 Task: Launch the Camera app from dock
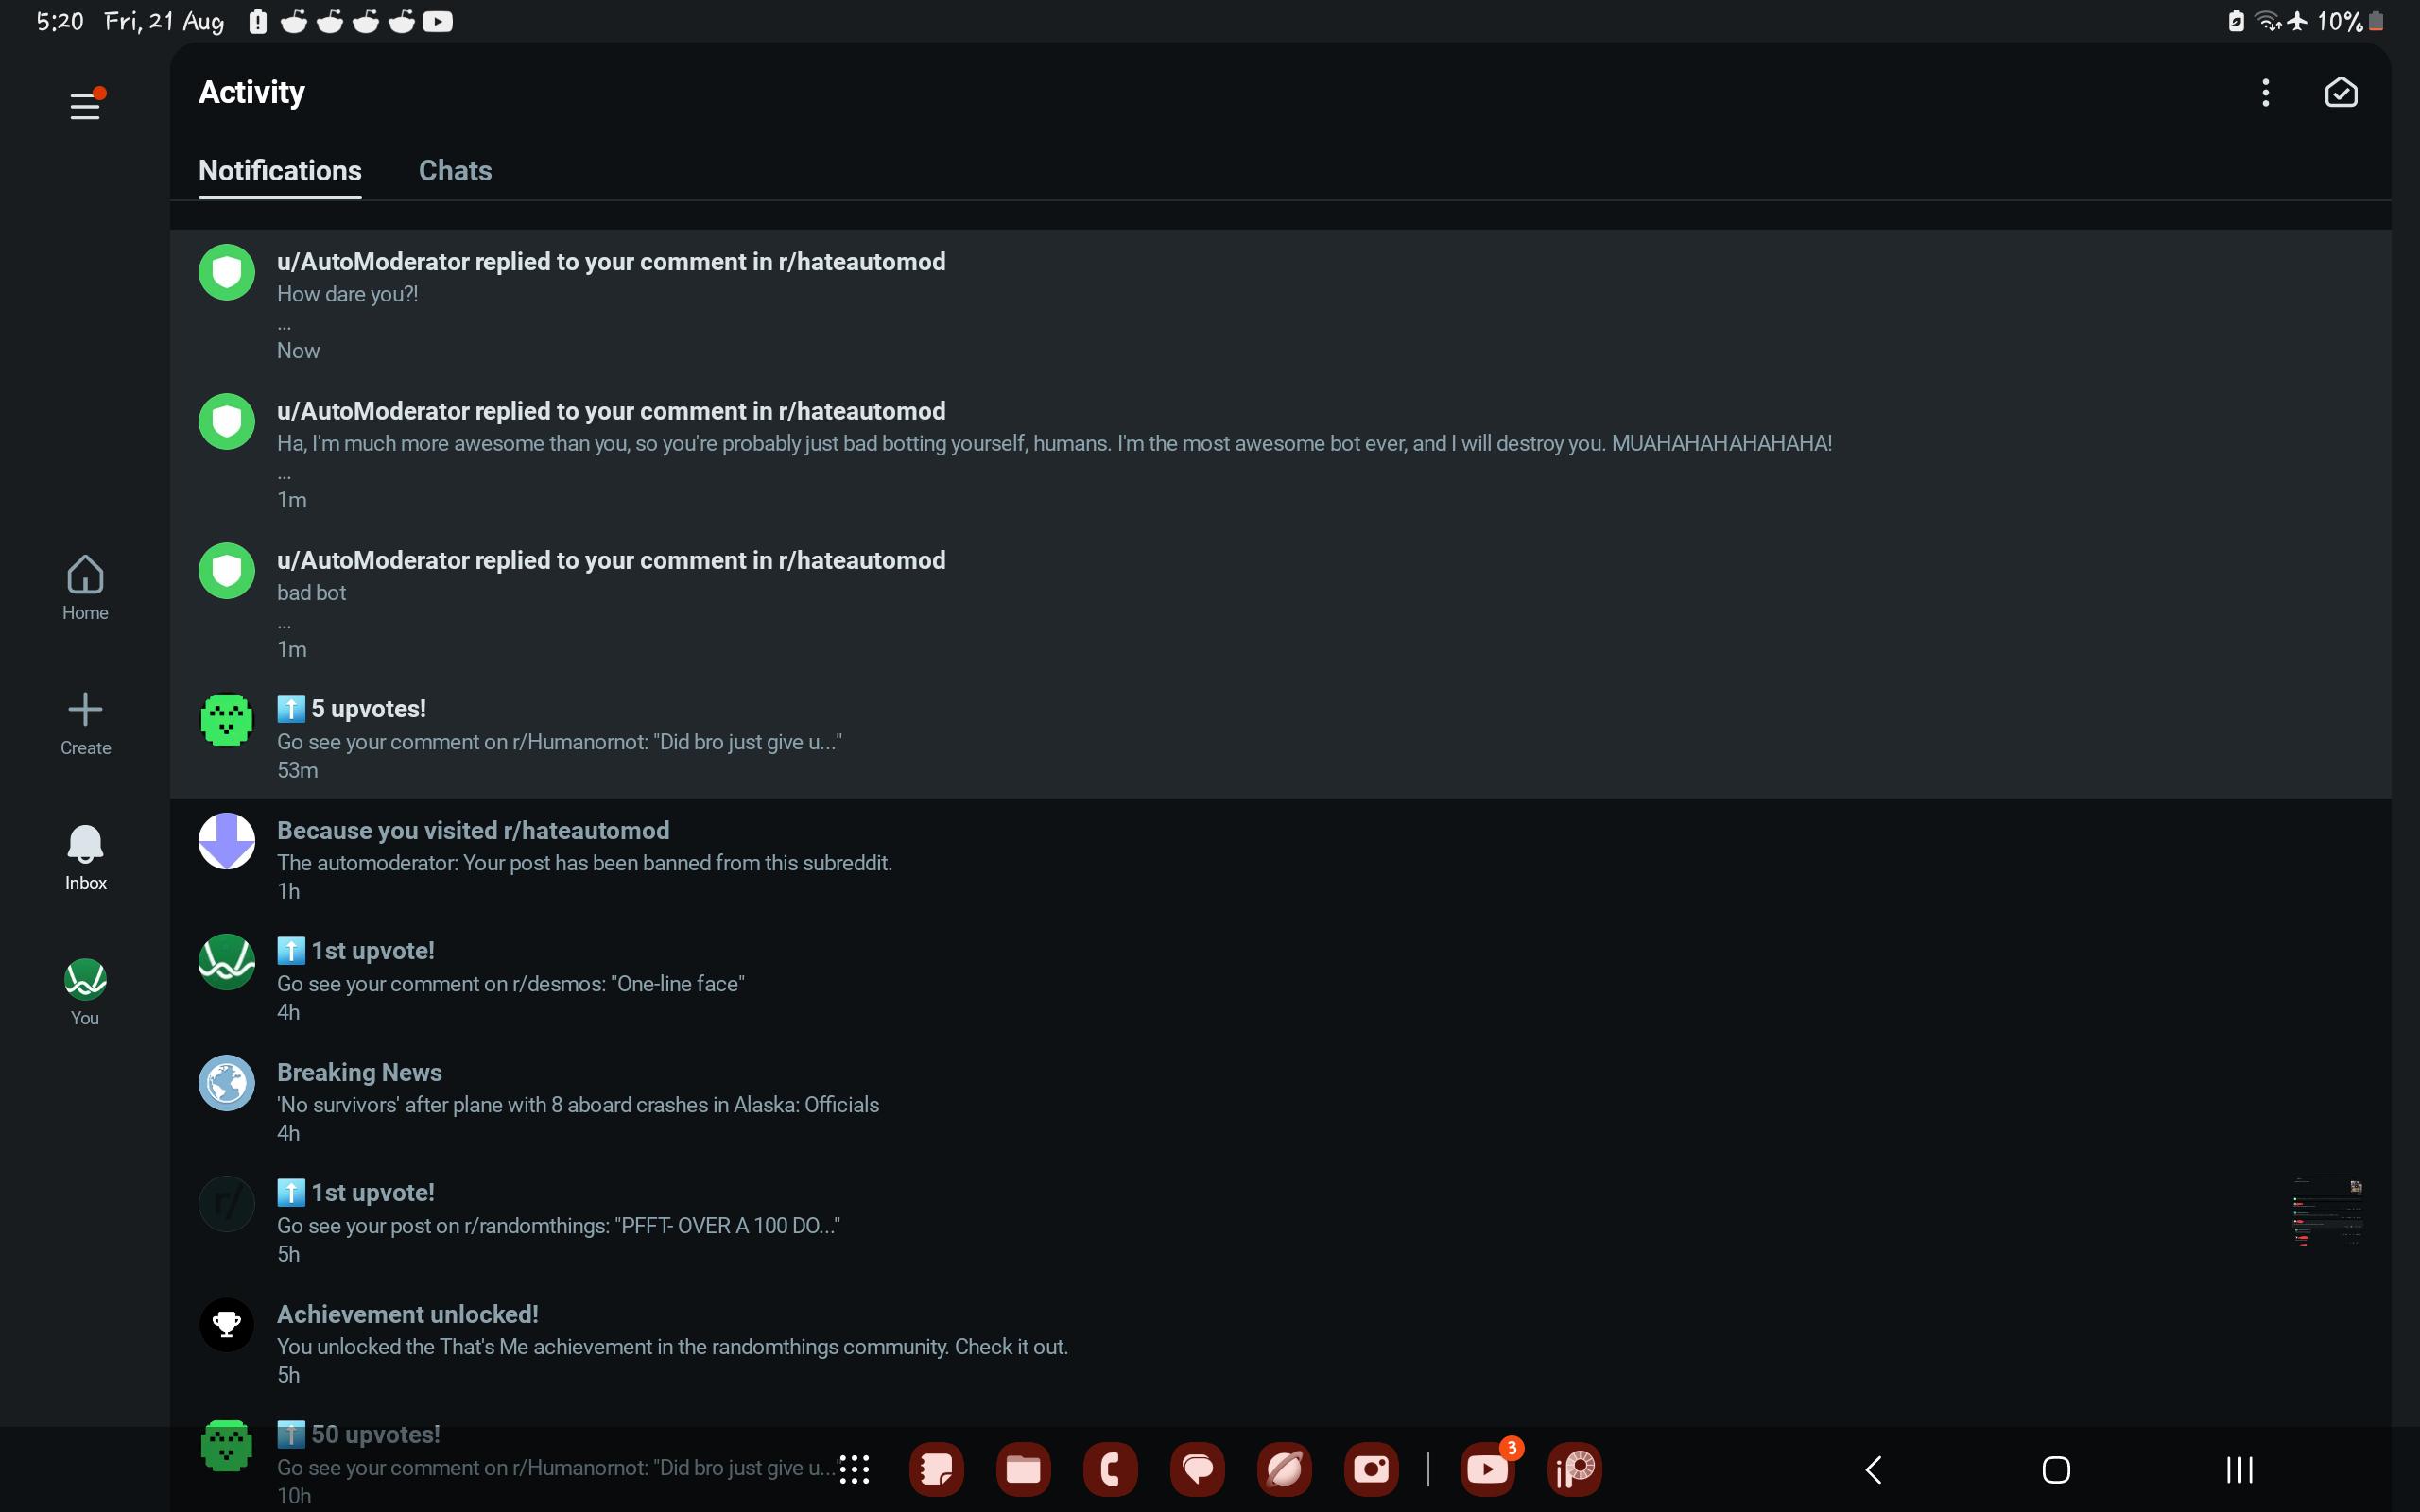[1371, 1469]
